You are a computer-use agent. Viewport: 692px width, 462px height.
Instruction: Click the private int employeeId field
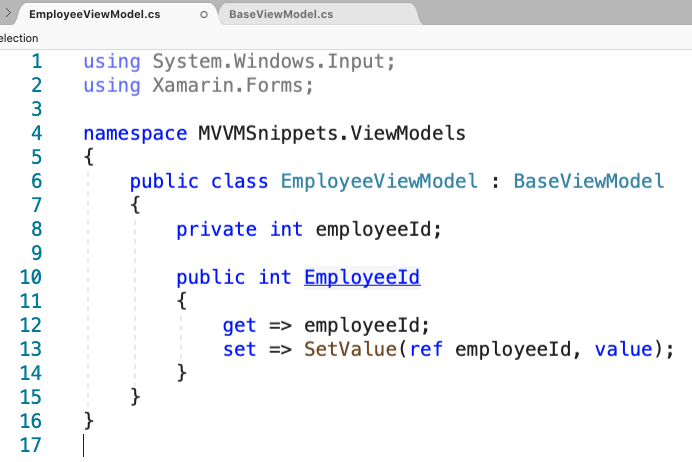click(308, 229)
